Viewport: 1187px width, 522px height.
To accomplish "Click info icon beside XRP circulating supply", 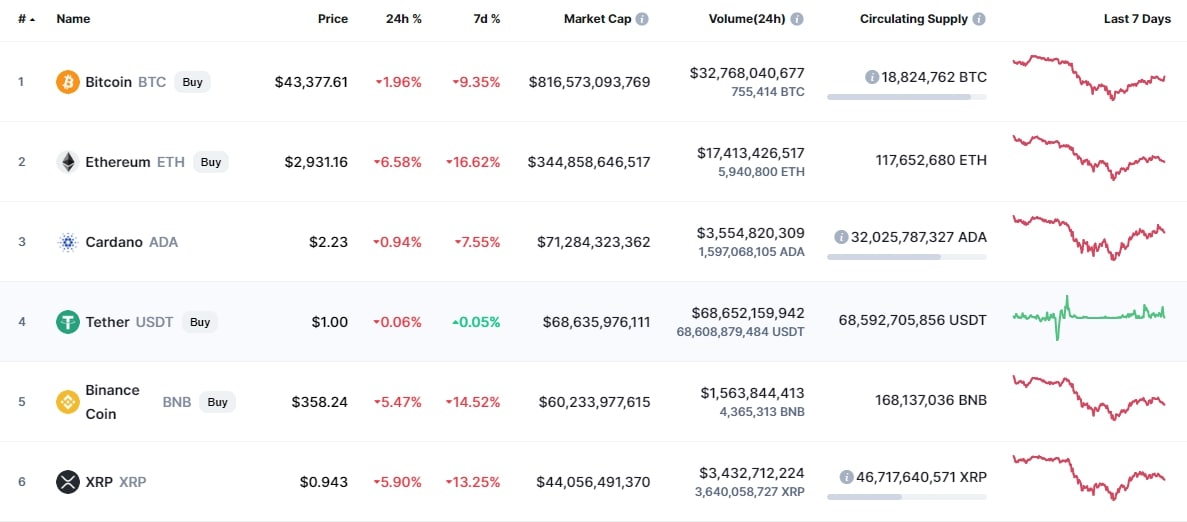I will tap(846, 477).
